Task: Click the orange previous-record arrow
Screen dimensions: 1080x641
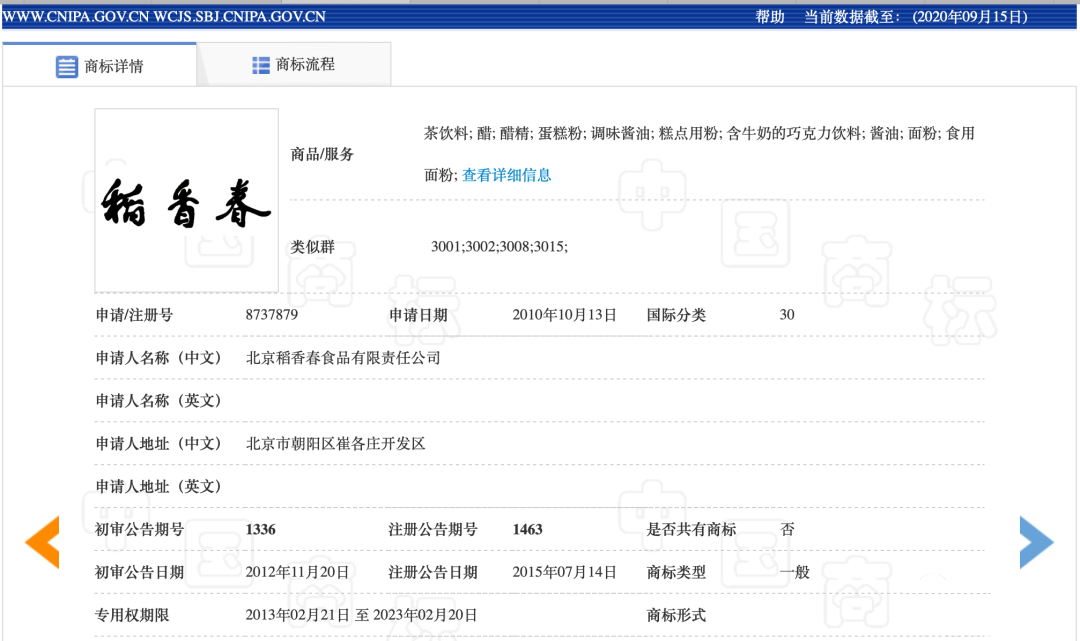Action: tap(43, 542)
